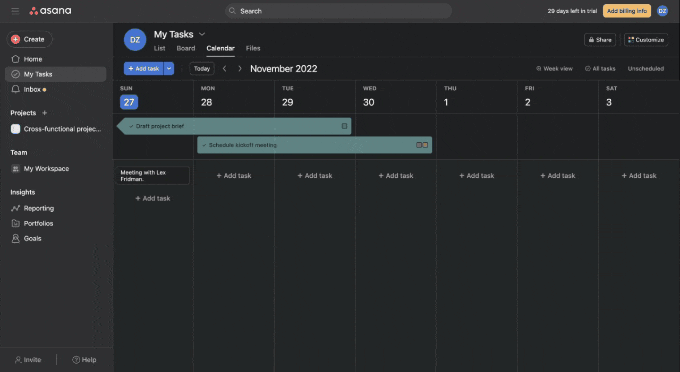Click the Insights section header

pyautogui.click(x=23, y=192)
